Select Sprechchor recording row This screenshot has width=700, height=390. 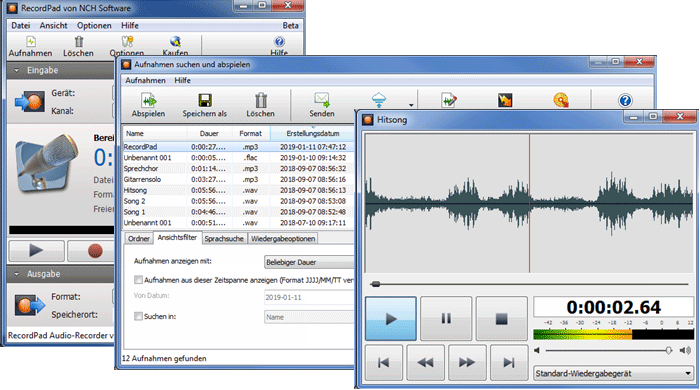pos(238,168)
